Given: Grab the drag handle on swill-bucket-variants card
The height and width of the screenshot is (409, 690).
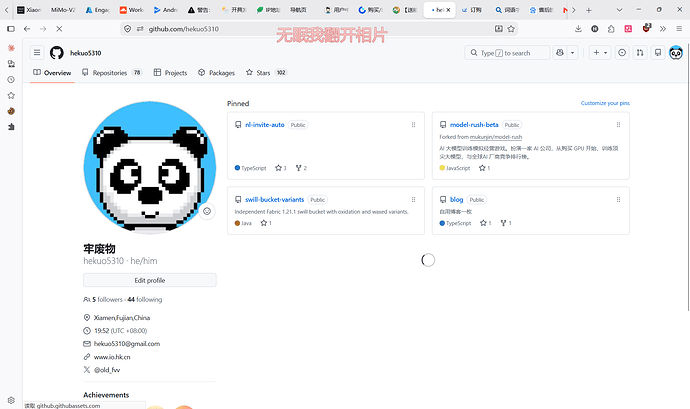Looking at the screenshot, I should 413,199.
